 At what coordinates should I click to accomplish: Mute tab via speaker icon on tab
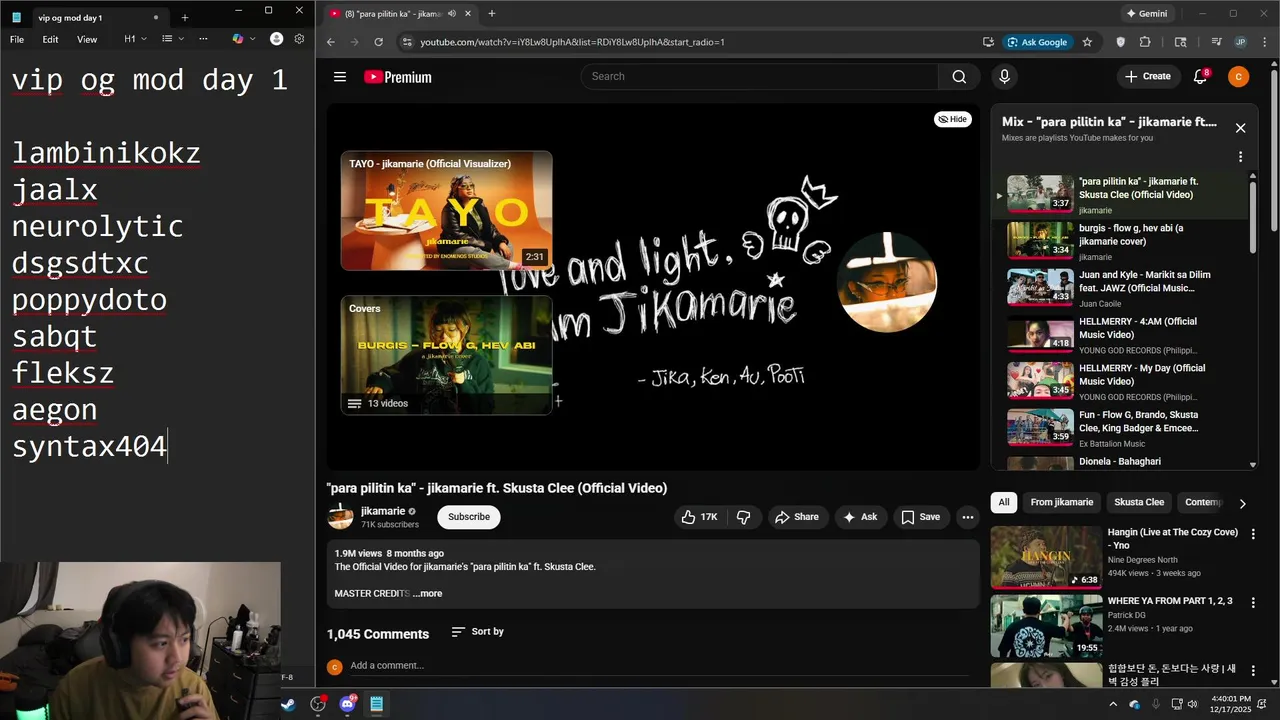(452, 13)
